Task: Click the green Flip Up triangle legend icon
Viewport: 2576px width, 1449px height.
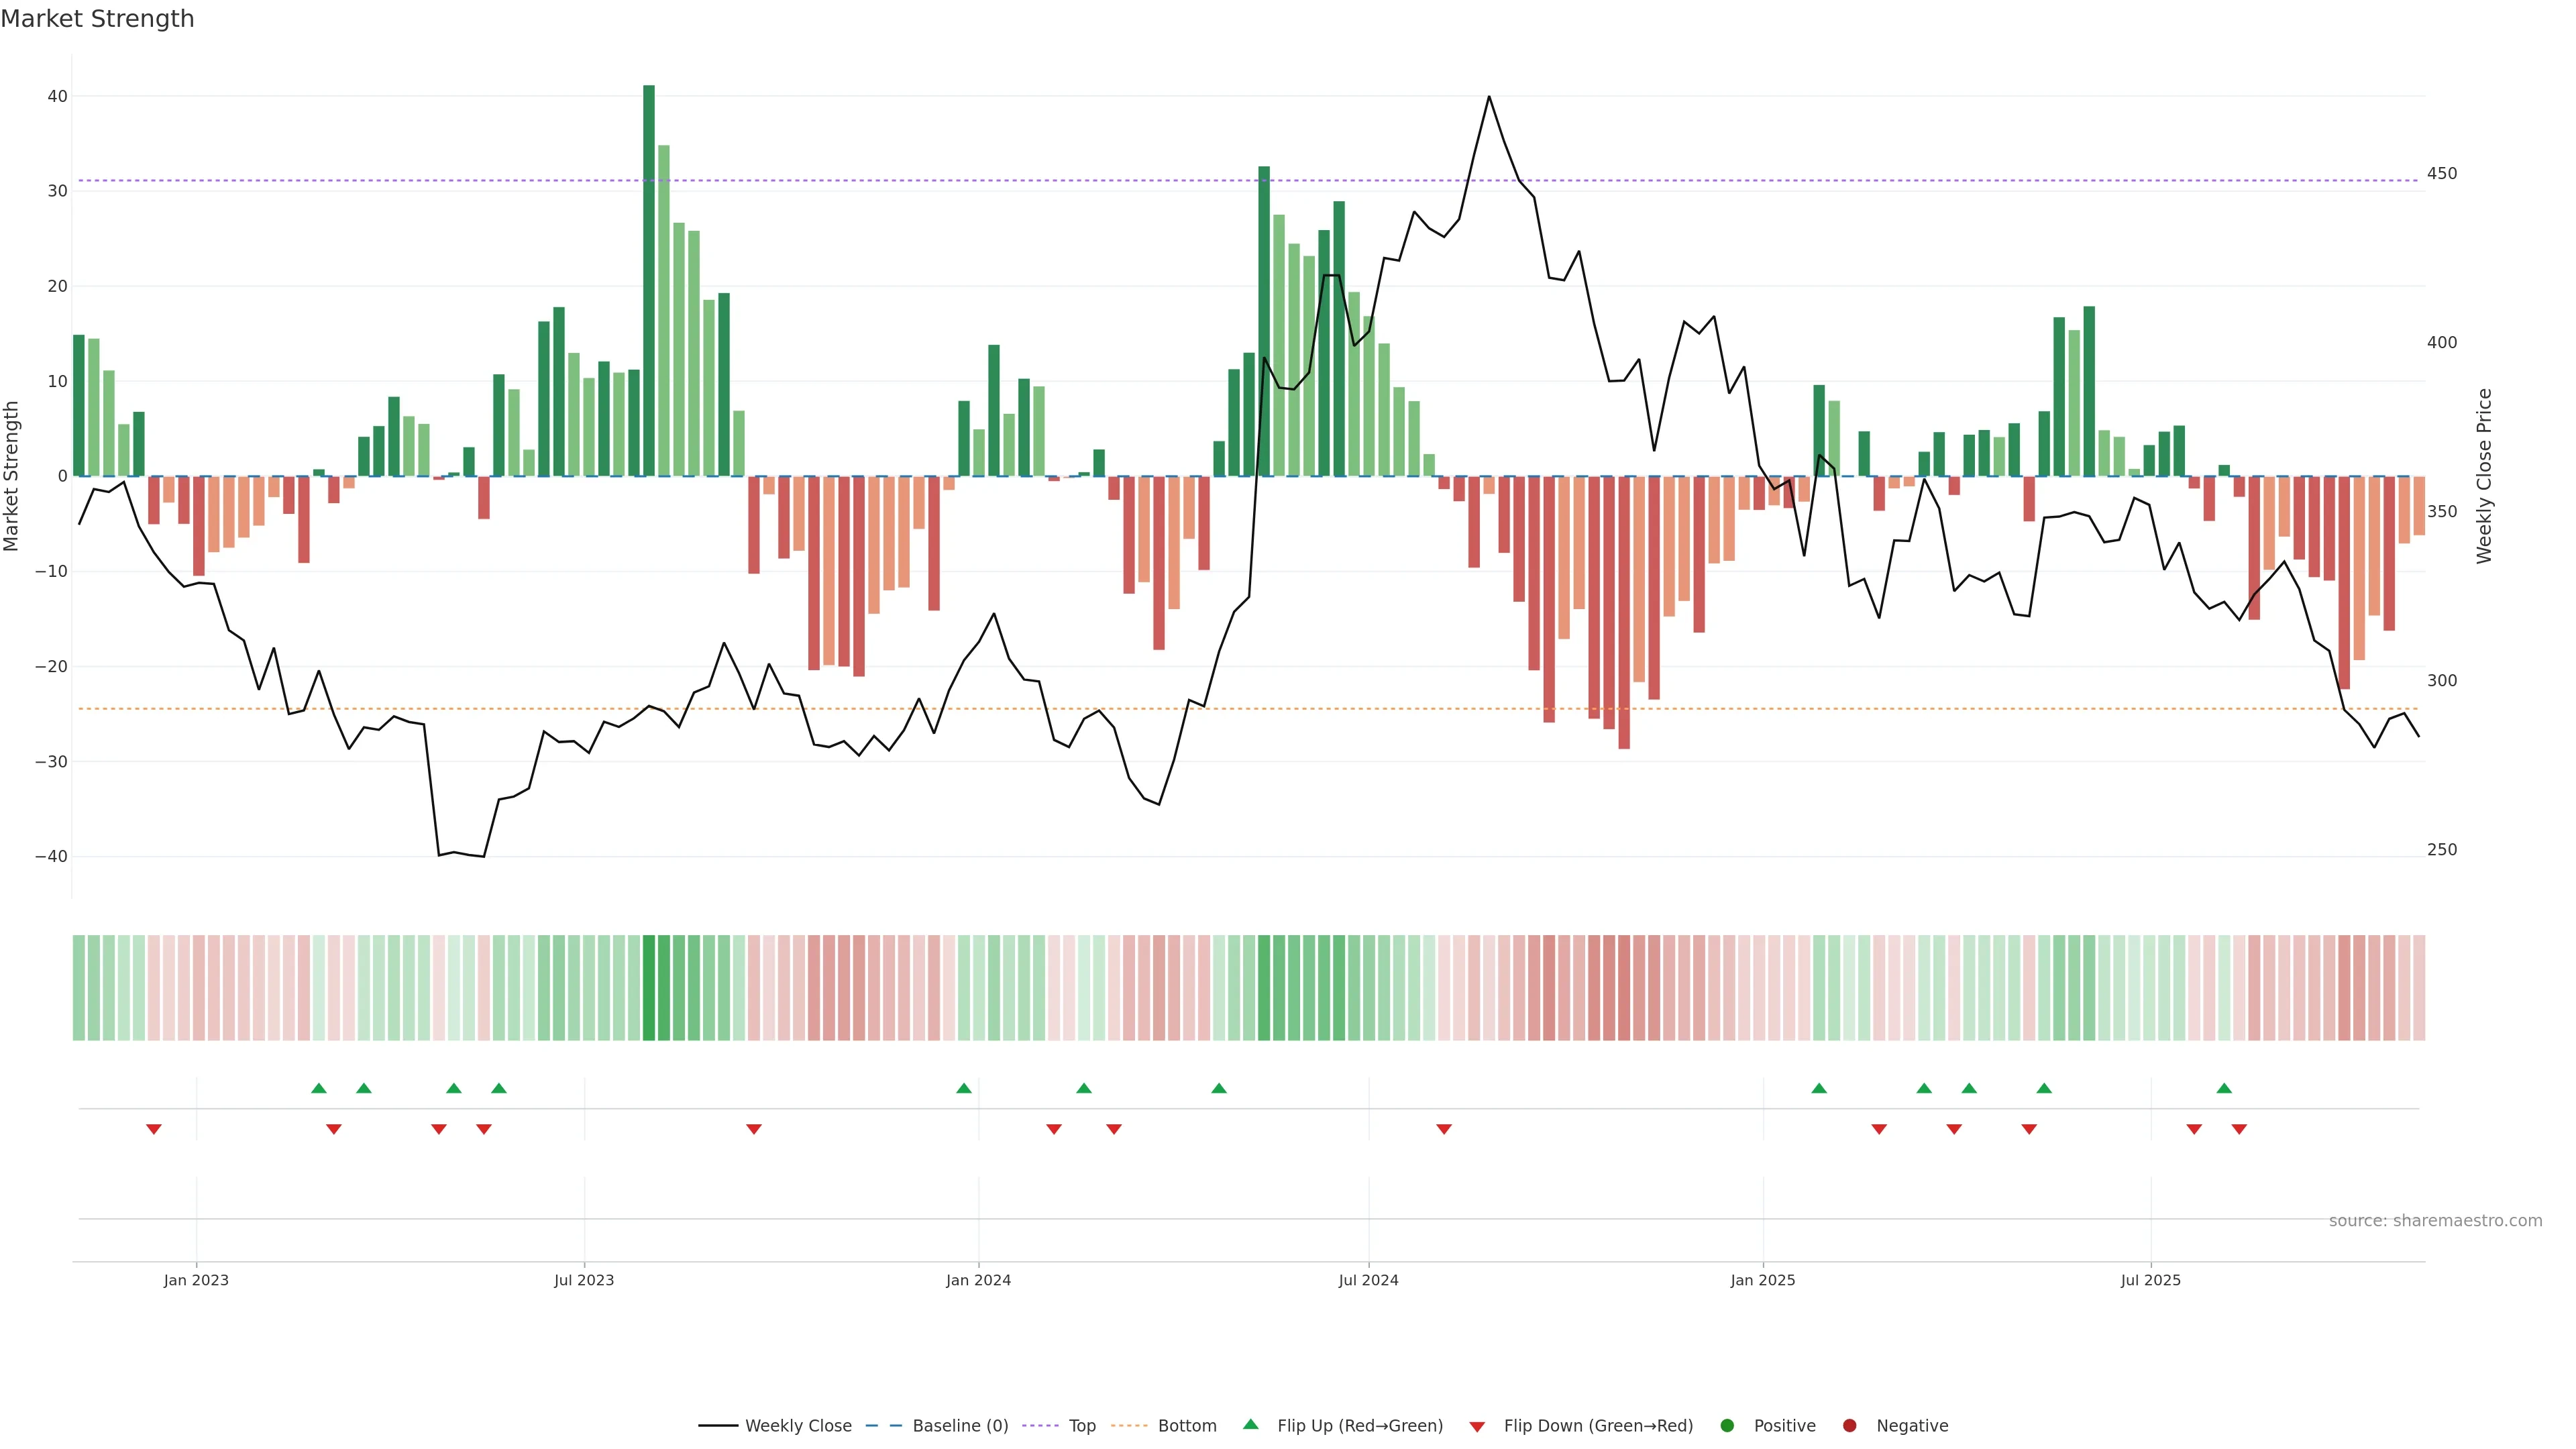Action: tap(1250, 1424)
